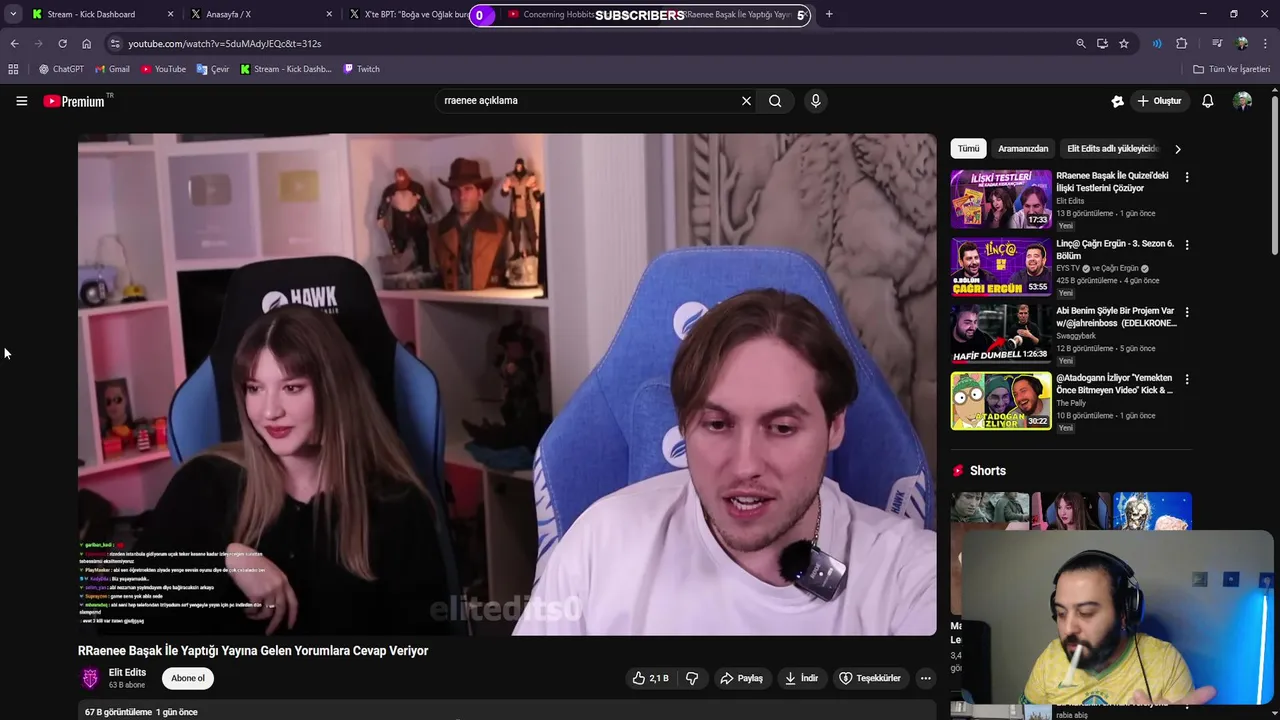Image resolution: width=1280 pixels, height=720 pixels.
Task: Open the browser profile avatar
Action: tap(1242, 44)
